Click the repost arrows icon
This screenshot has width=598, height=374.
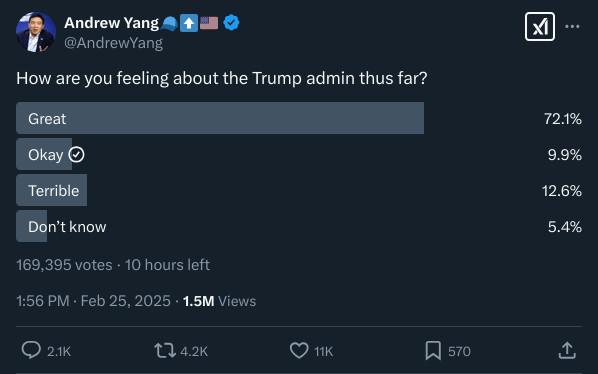tap(165, 350)
